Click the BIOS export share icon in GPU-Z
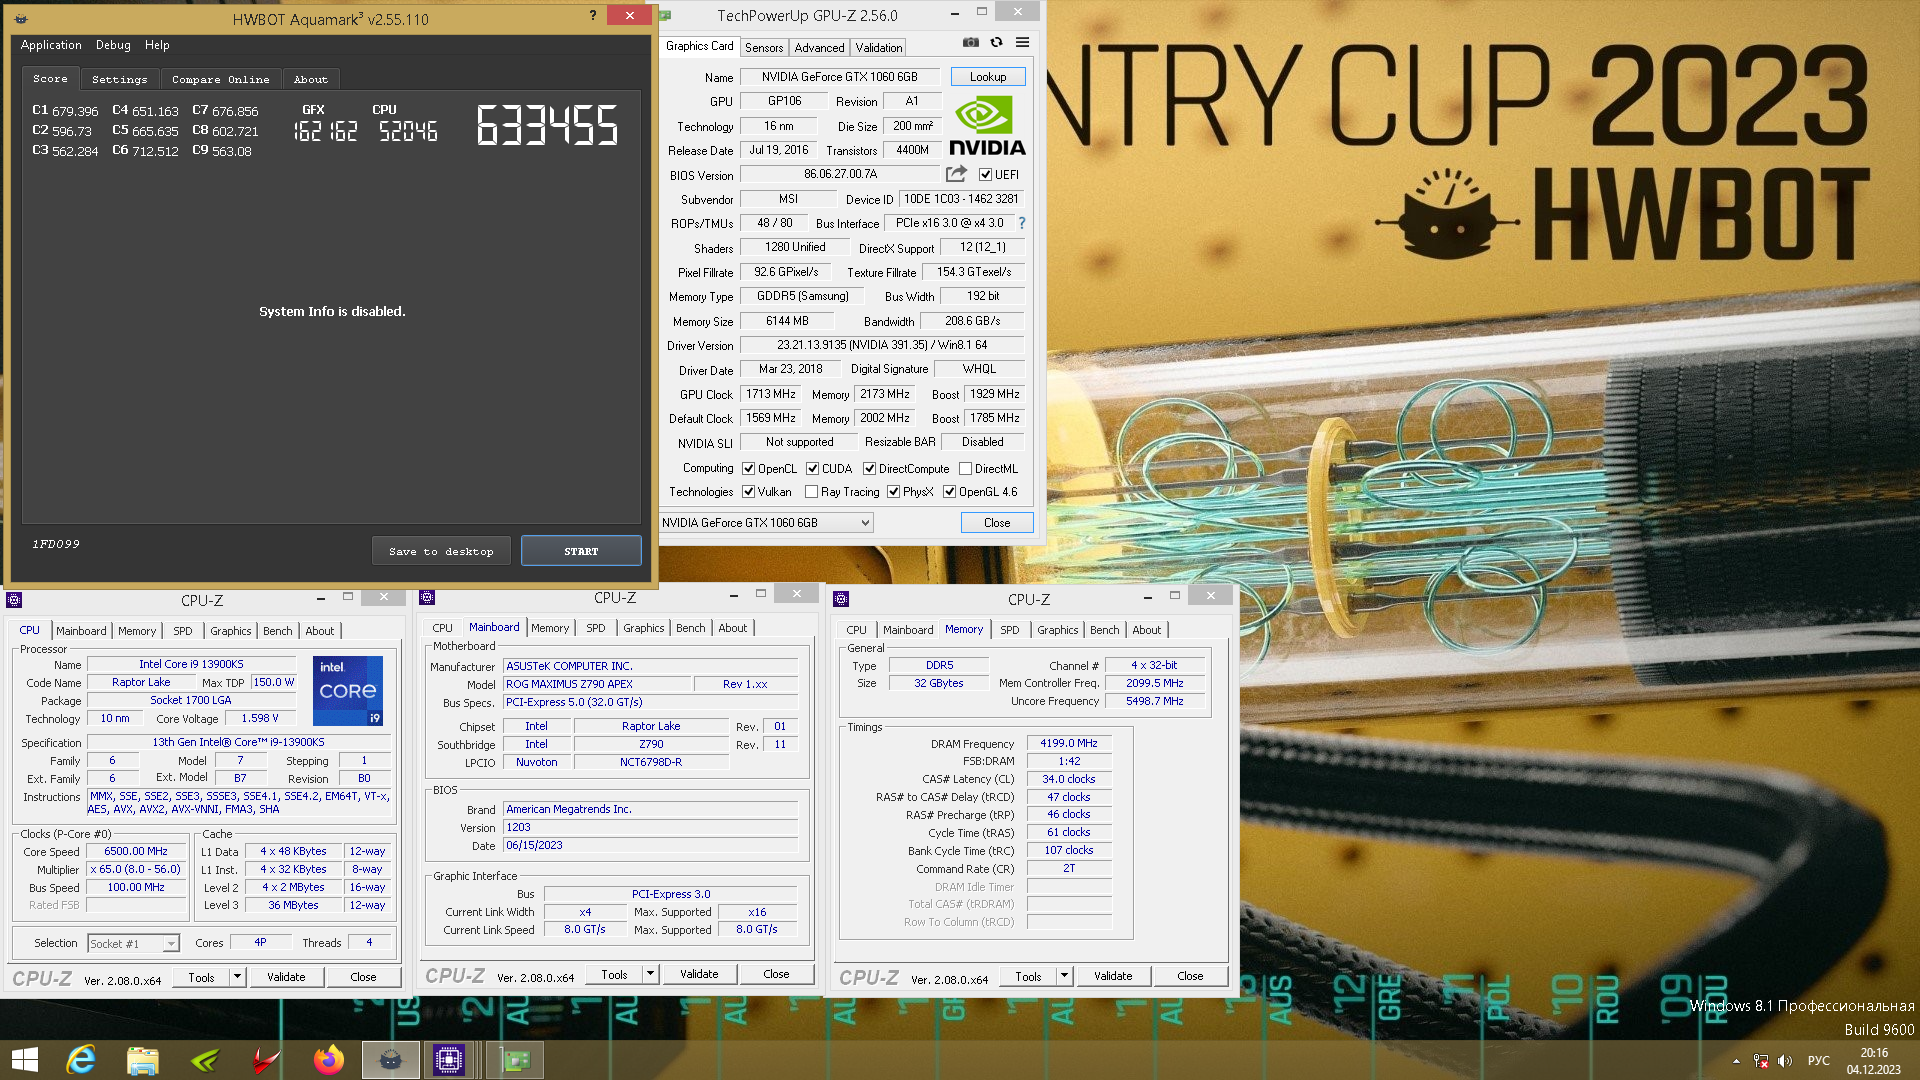1920x1080 pixels. click(956, 174)
